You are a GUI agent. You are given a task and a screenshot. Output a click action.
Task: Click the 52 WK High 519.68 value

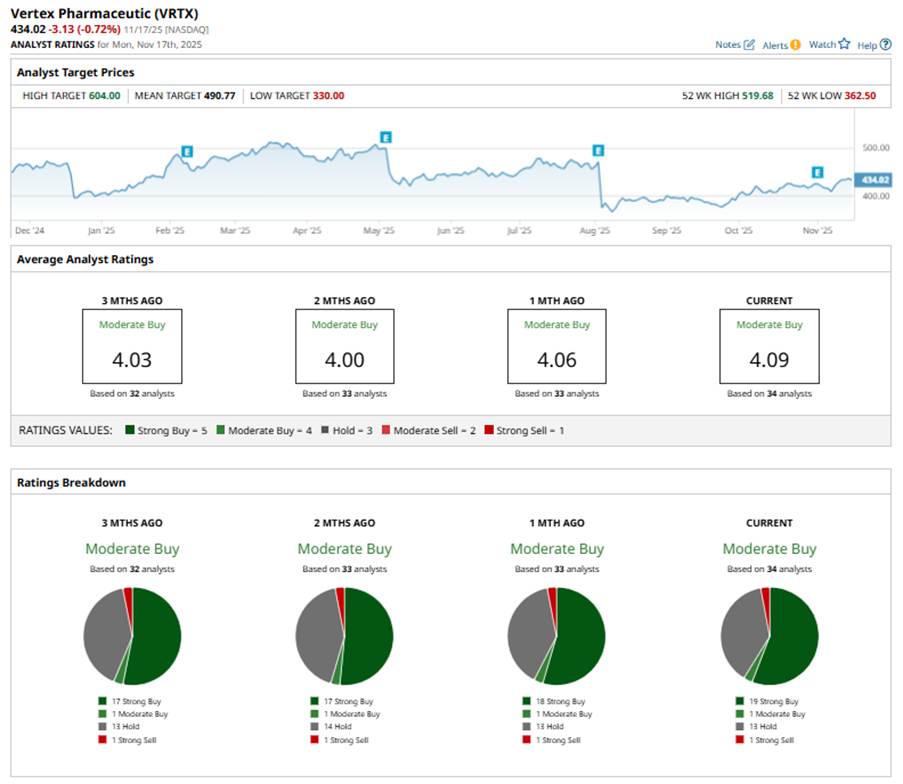[757, 96]
